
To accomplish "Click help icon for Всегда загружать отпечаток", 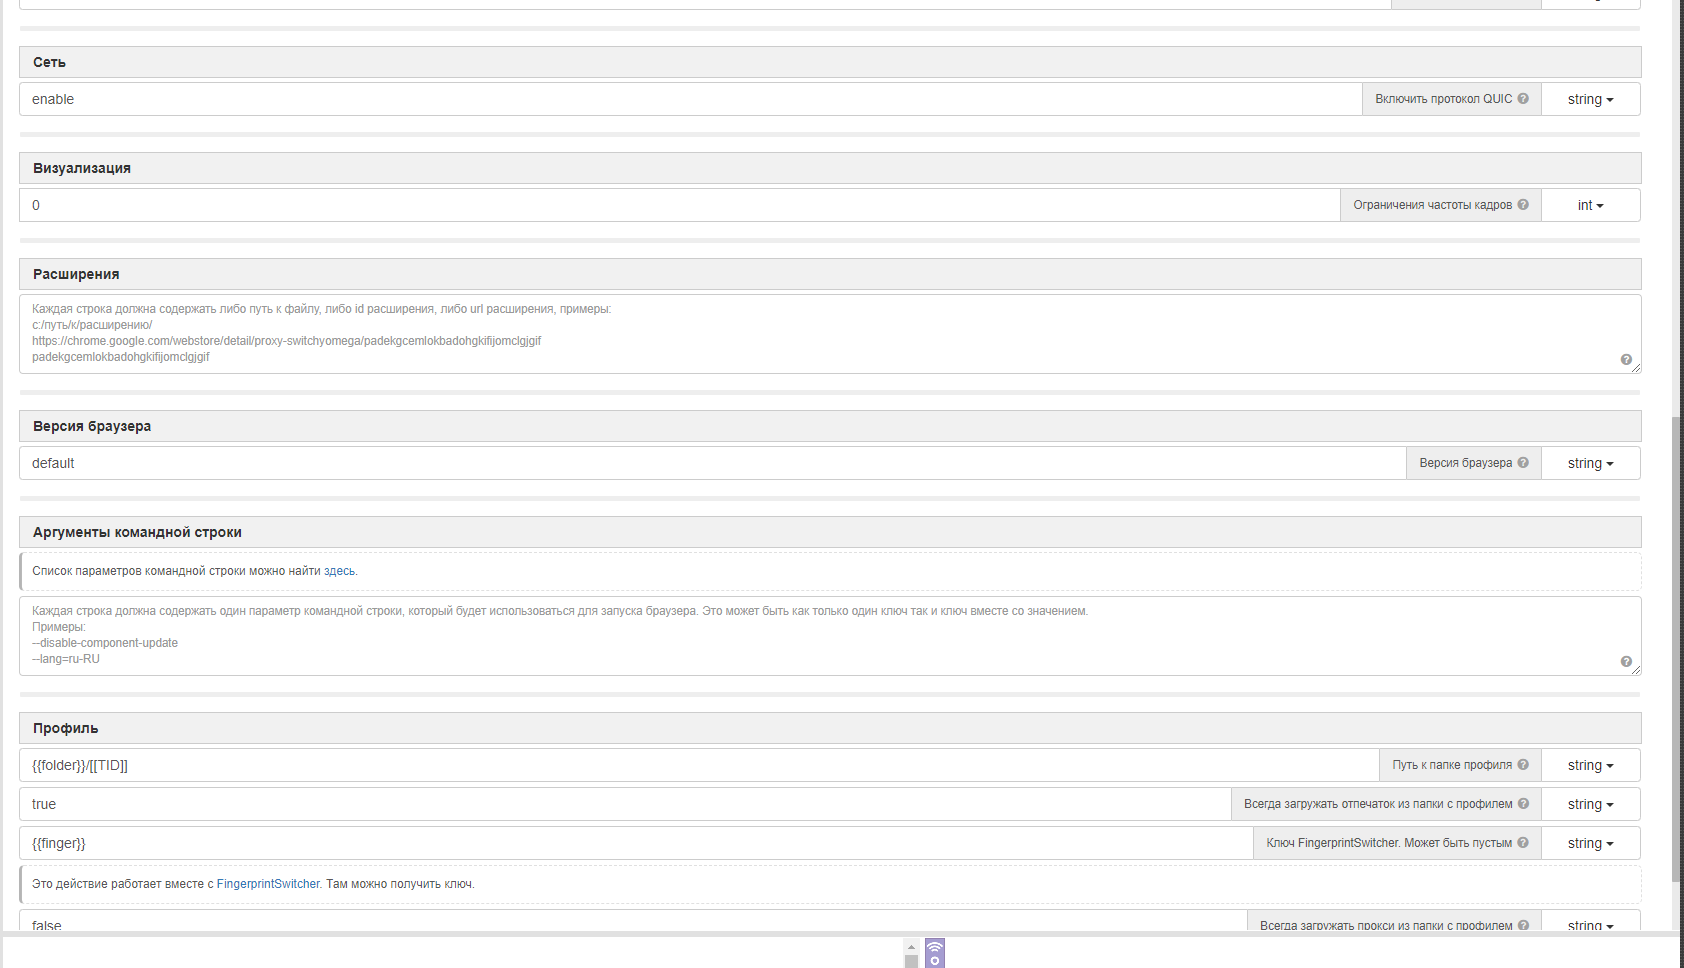I will [1523, 804].
